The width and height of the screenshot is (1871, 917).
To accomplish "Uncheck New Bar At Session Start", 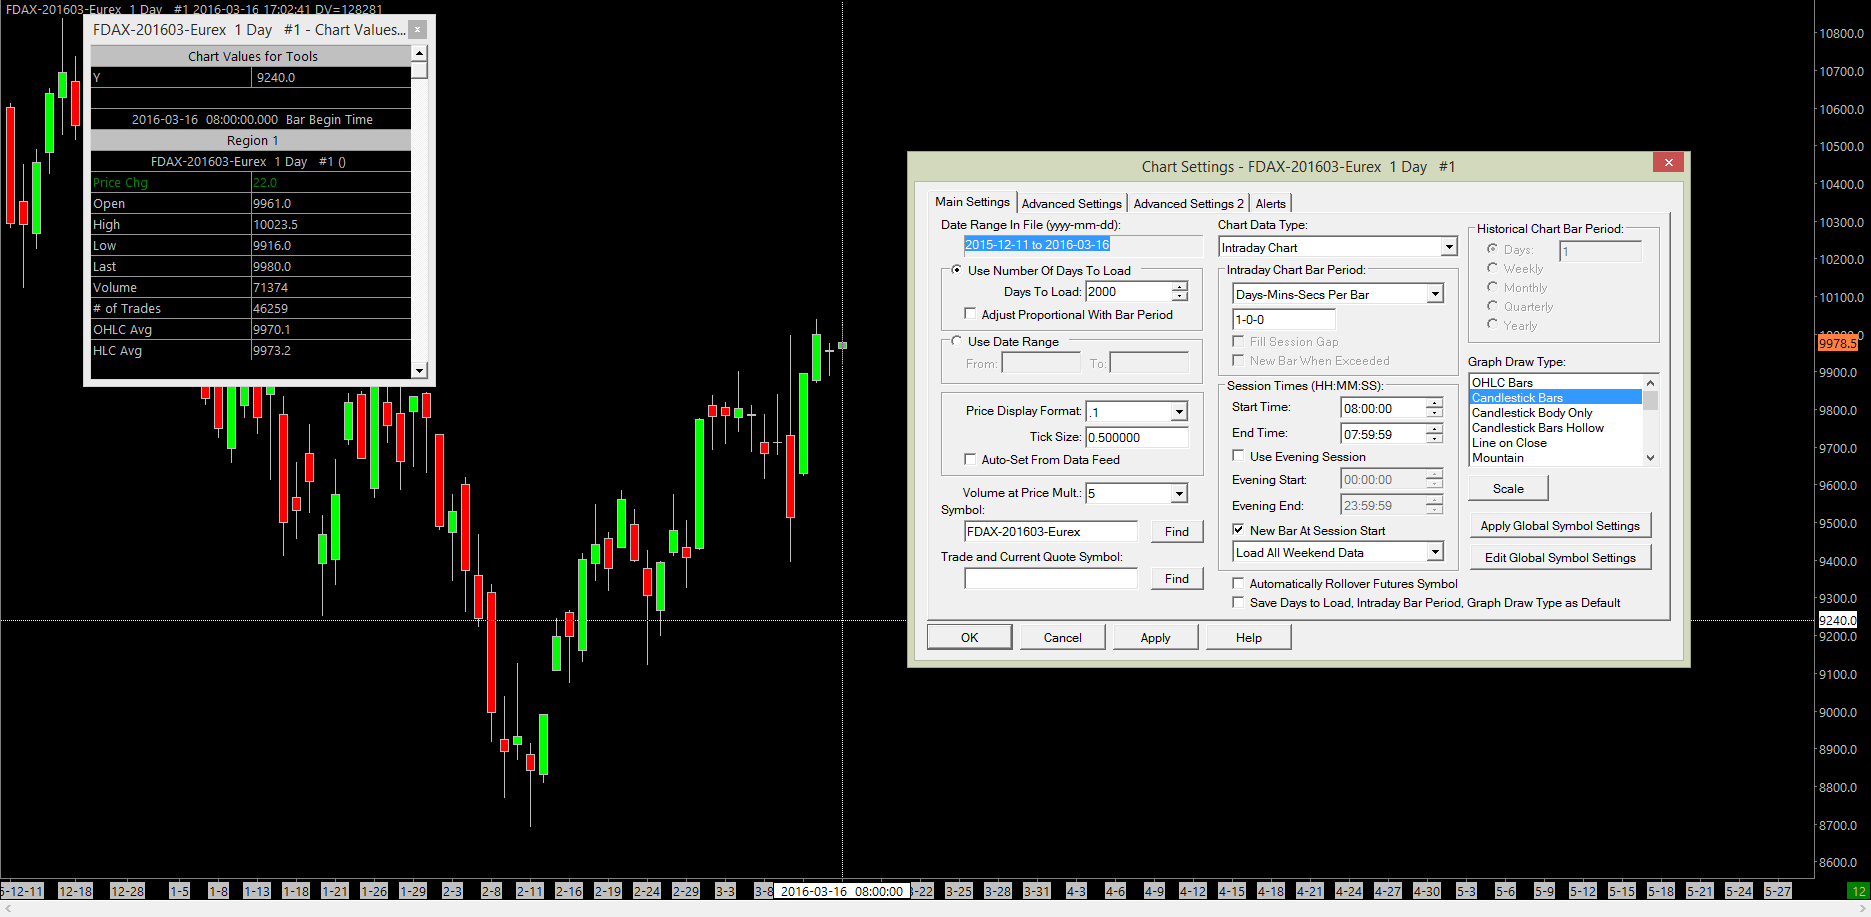I will 1238,530.
